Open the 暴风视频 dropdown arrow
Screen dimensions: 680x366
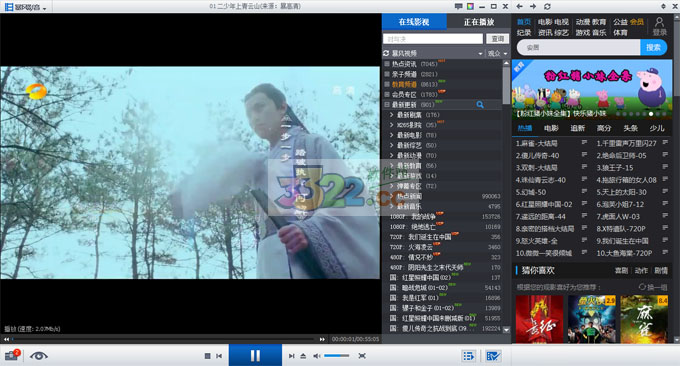480,54
